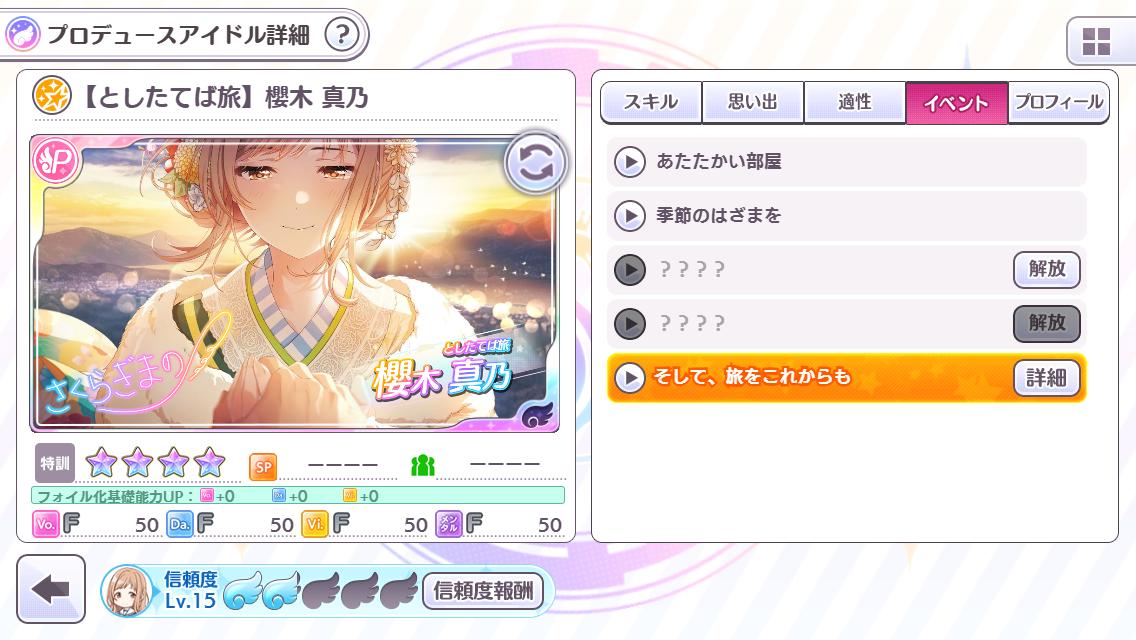Image resolution: width=1136 pixels, height=640 pixels.
Task: Click the SP skill orange icon
Action: tap(263, 467)
